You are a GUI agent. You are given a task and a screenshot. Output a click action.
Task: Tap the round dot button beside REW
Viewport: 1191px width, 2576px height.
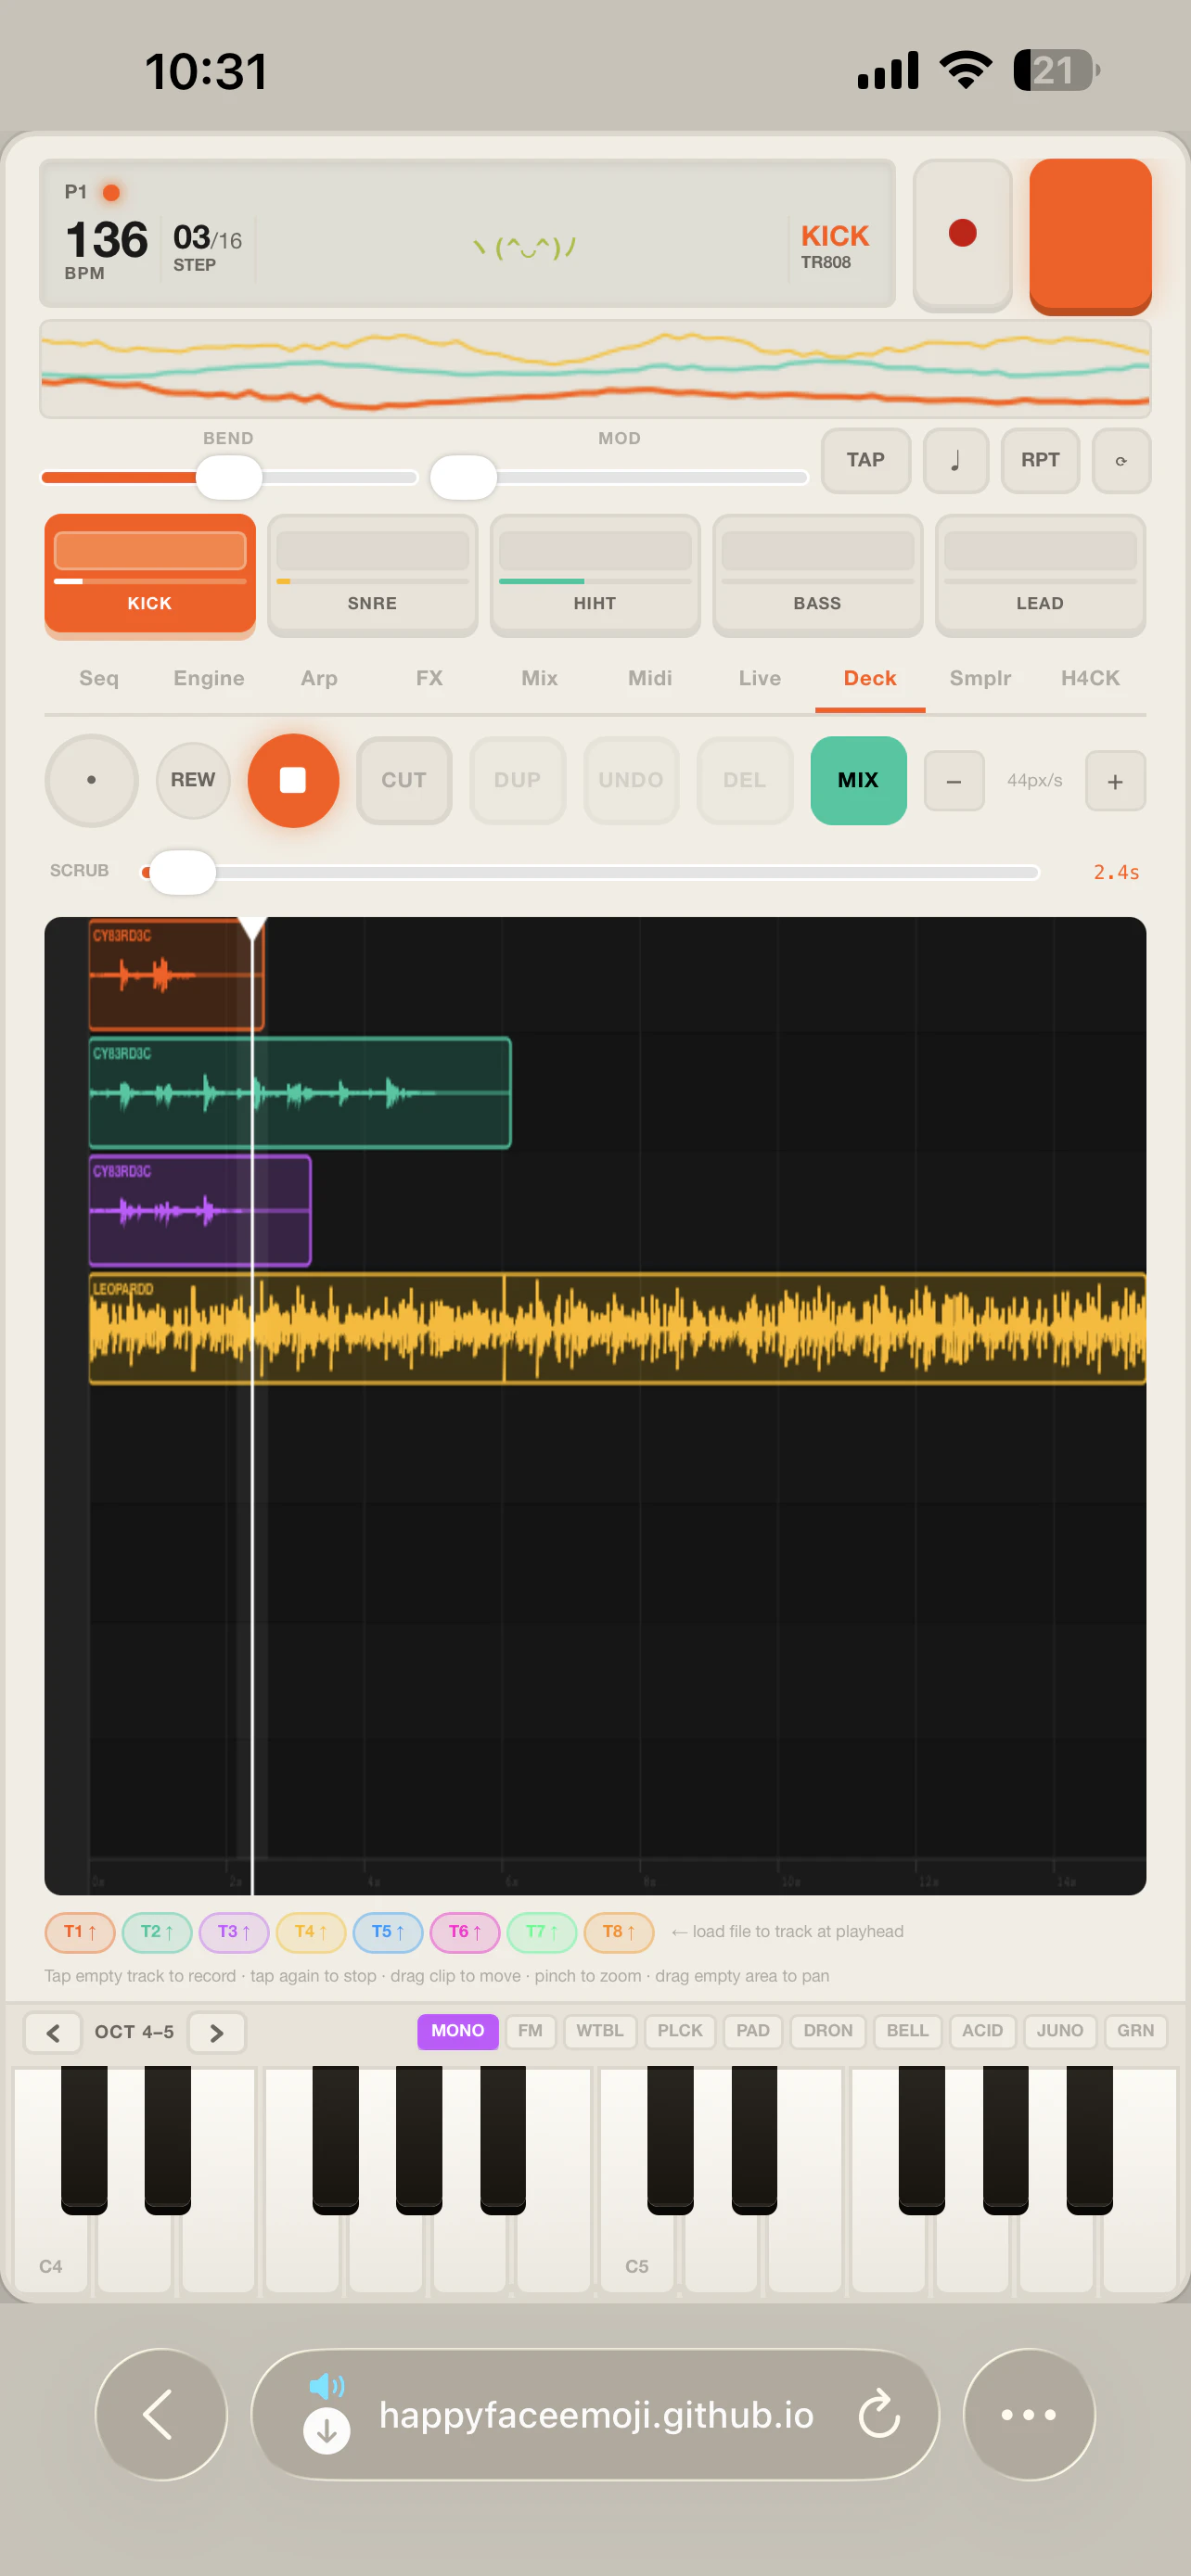click(x=91, y=780)
